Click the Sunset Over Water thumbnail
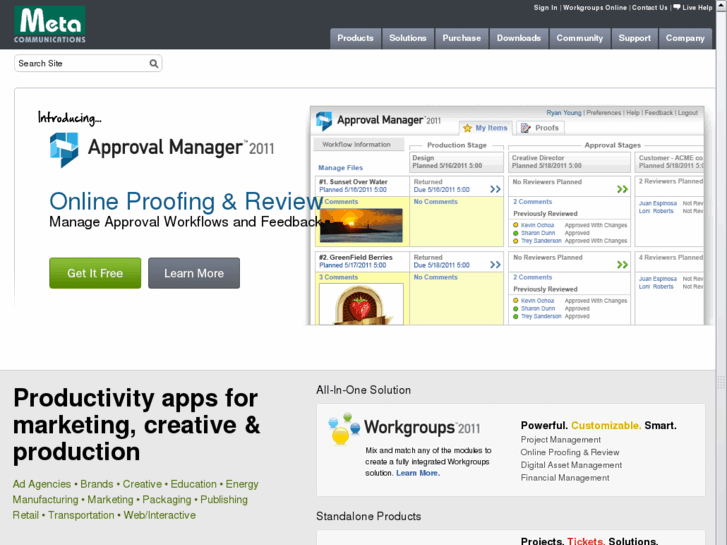727x545 pixels. click(361, 225)
